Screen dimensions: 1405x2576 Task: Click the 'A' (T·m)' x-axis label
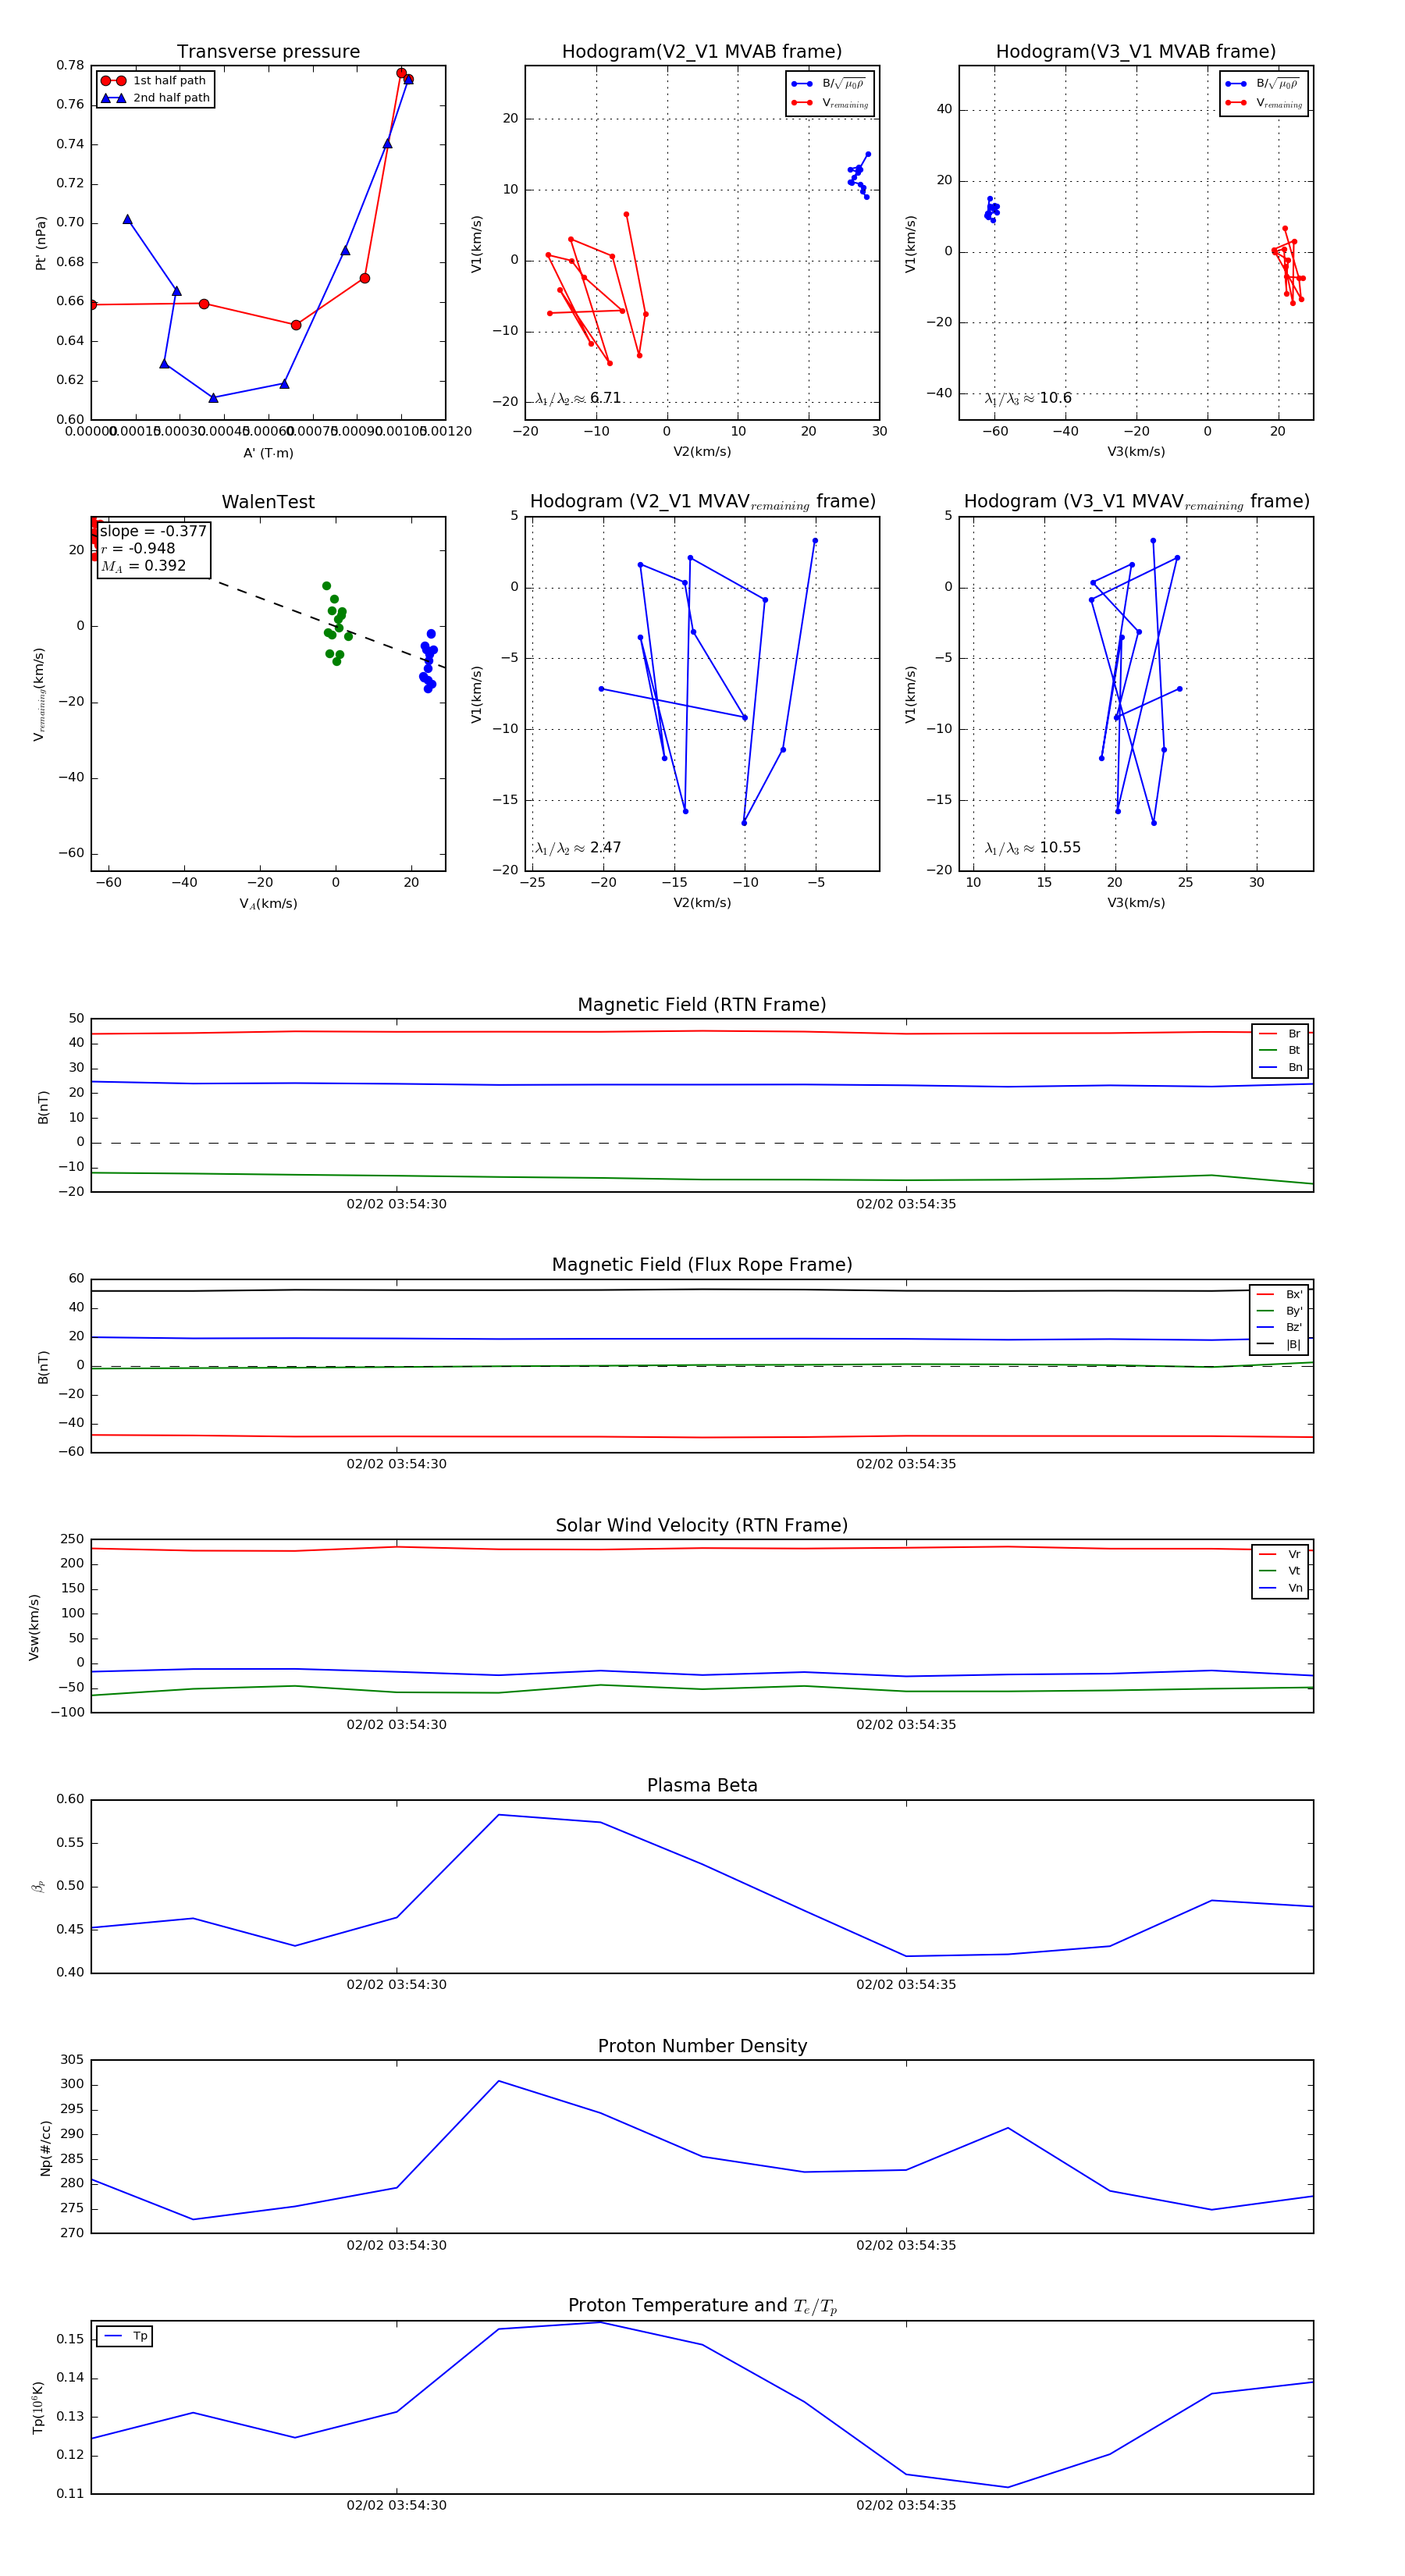coord(268,453)
